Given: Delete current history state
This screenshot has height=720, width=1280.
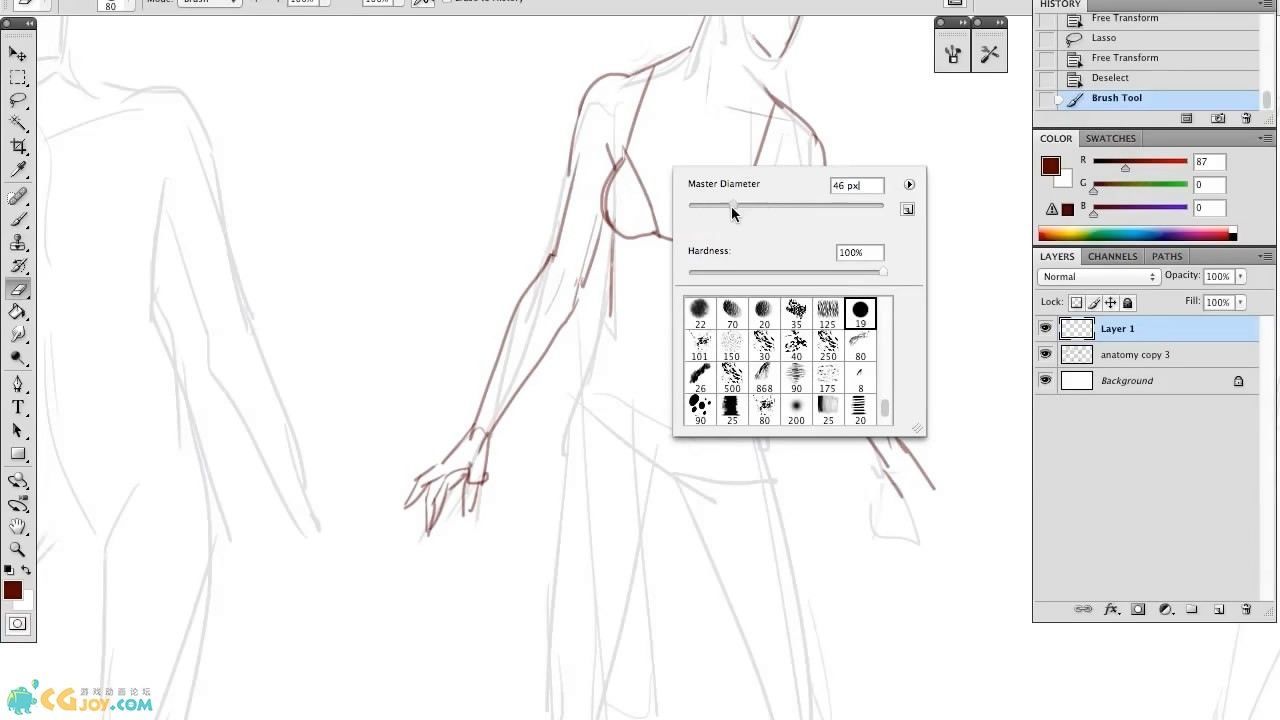Looking at the screenshot, I should coord(1246,118).
